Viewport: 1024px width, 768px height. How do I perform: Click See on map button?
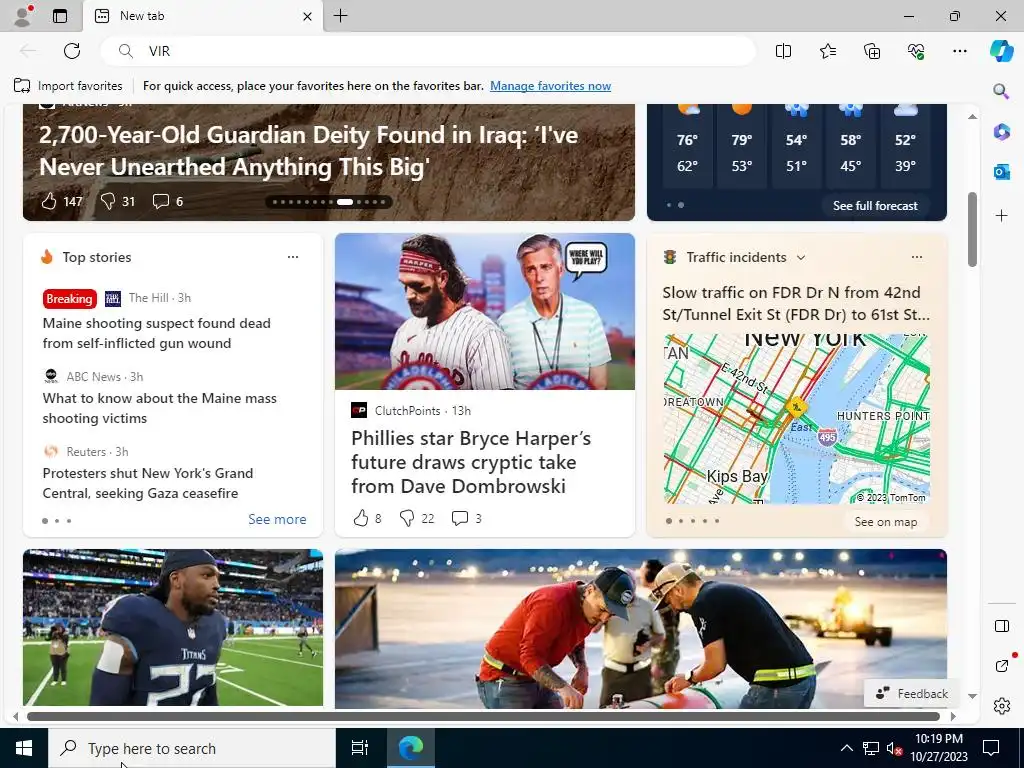[886, 522]
